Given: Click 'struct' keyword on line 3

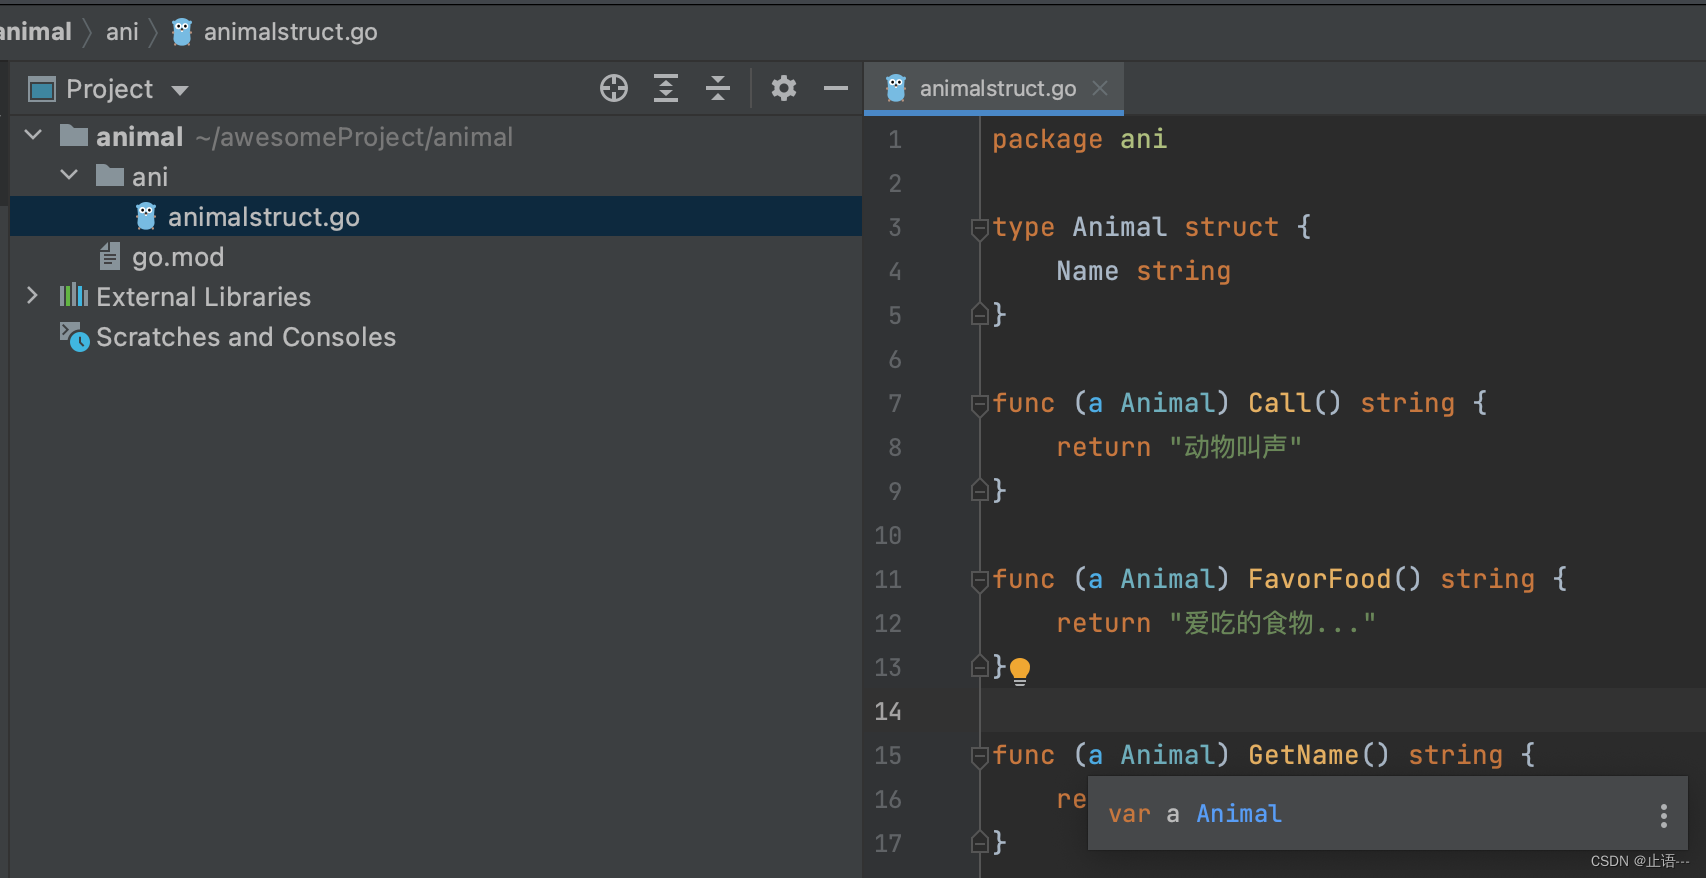Looking at the screenshot, I should [x=1231, y=227].
